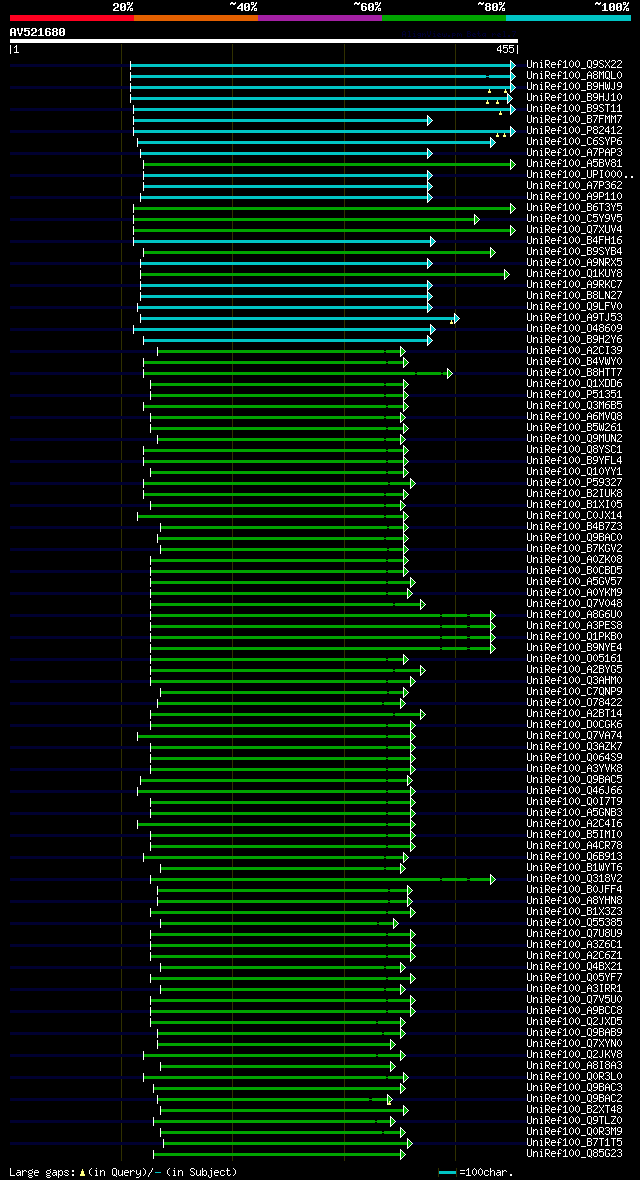Click UniRef100_A9P110 label
640x1180 pixels.
coord(574,196)
